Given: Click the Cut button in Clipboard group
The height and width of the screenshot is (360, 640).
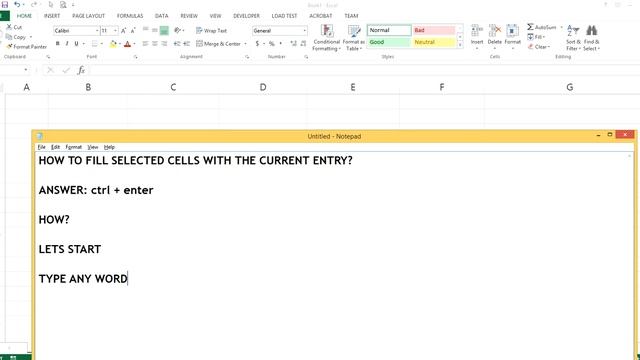Looking at the screenshot, I should 14,27.
